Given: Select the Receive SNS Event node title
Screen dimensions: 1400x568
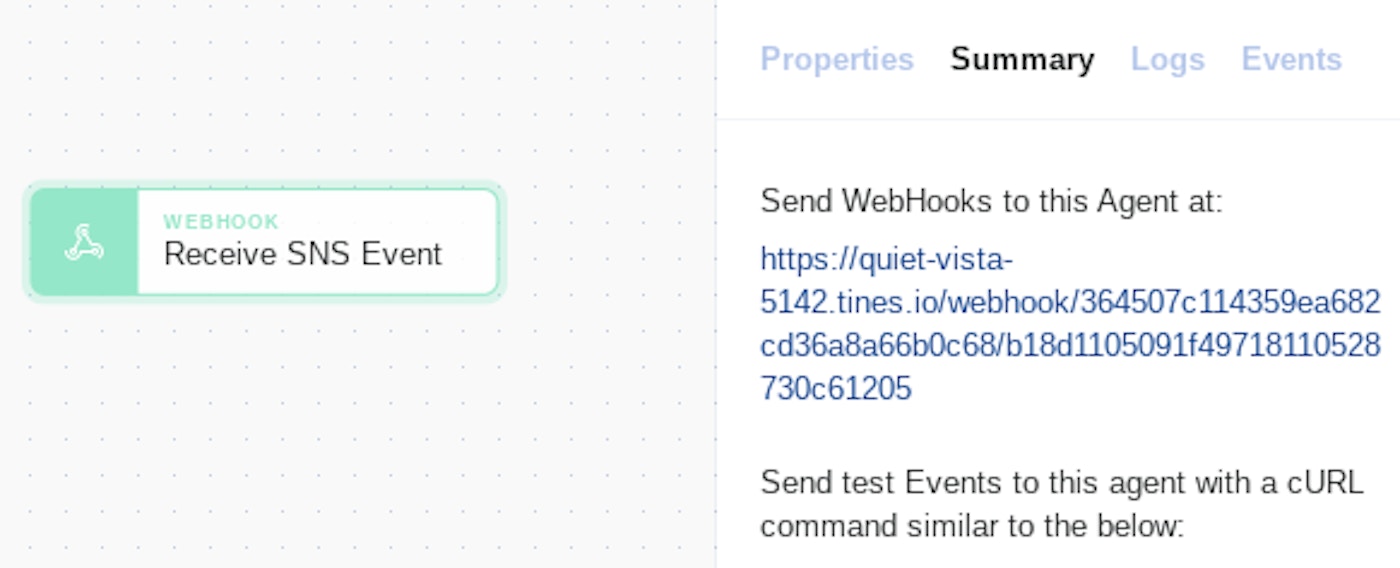Looking at the screenshot, I should tap(302, 254).
